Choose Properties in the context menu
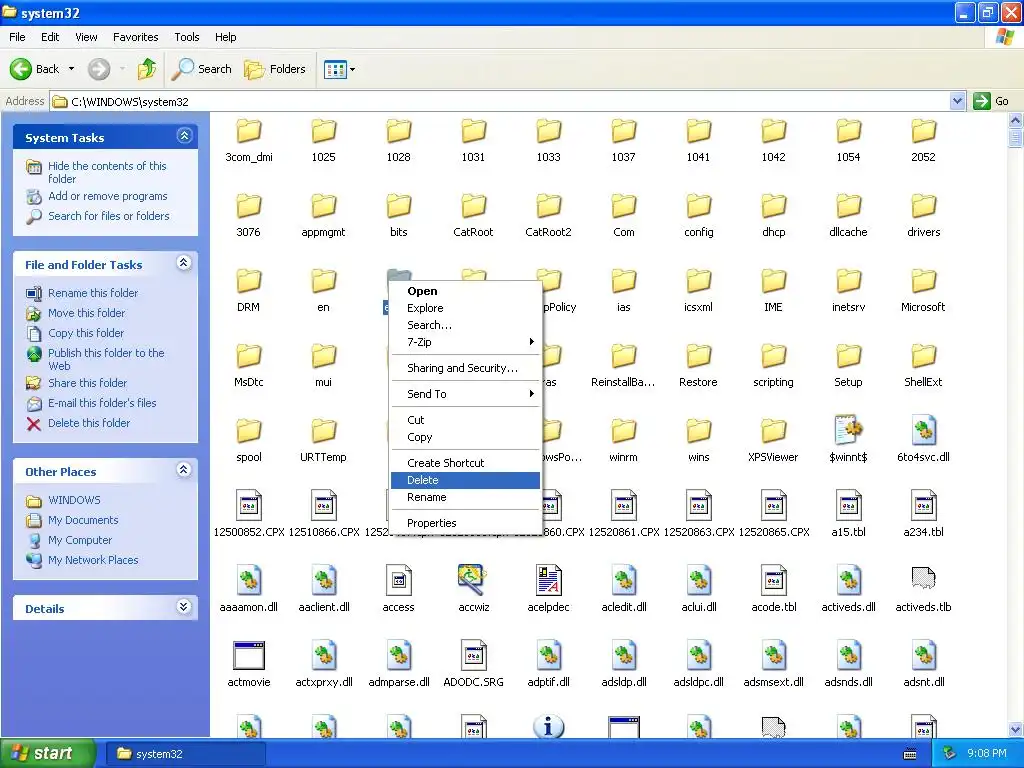 (465, 523)
